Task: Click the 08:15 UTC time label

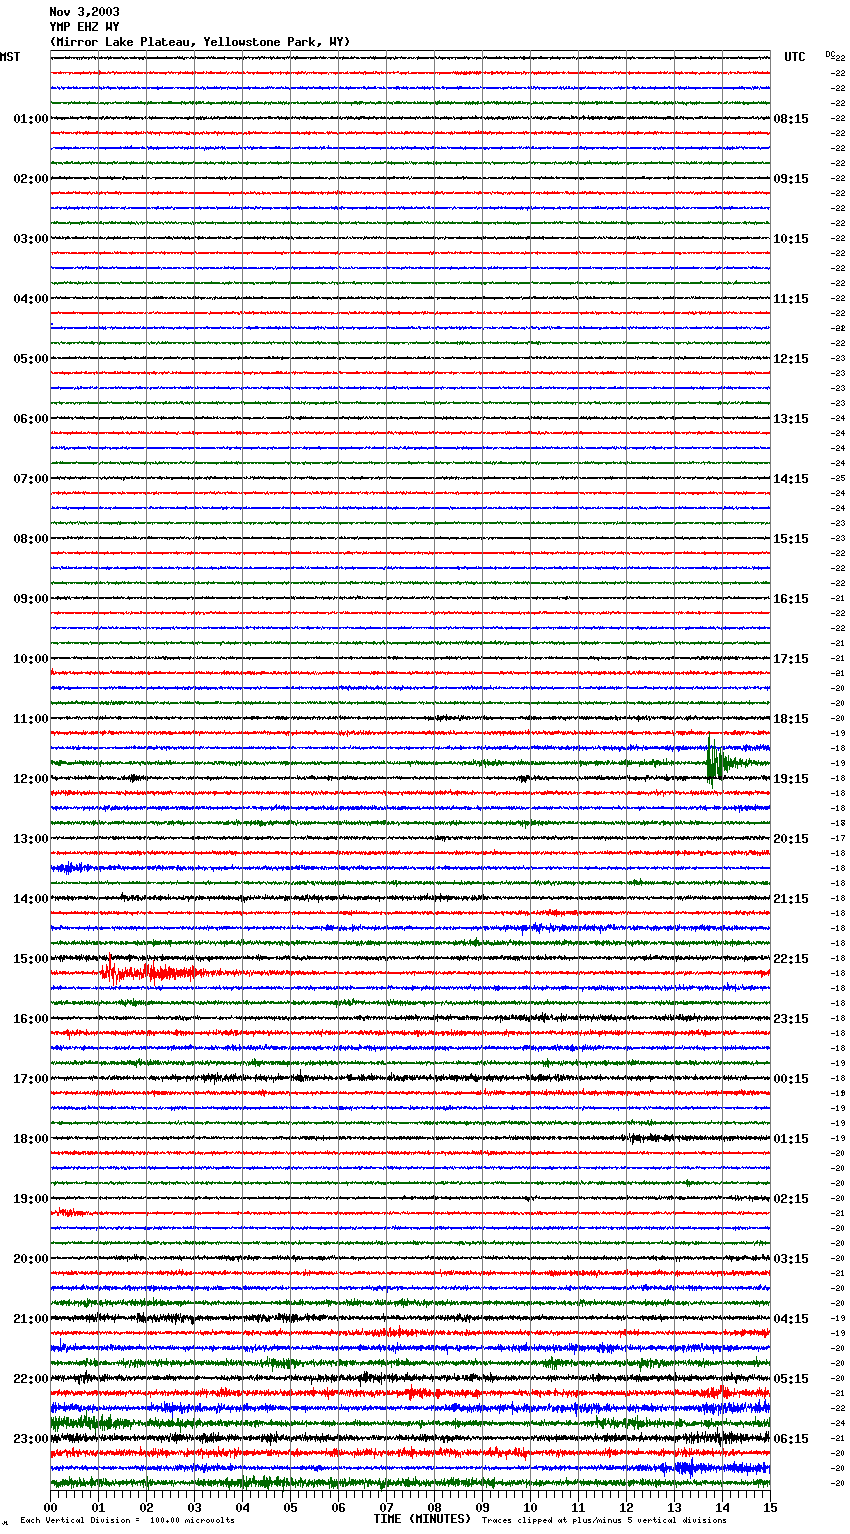Action: tap(791, 119)
